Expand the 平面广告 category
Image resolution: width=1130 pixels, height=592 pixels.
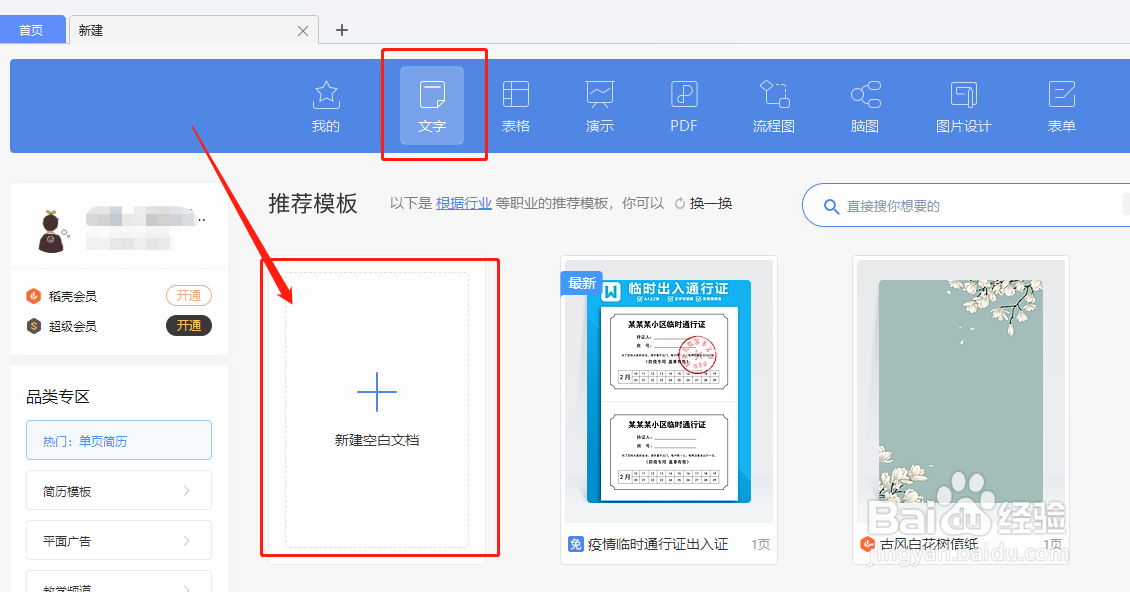(118, 540)
